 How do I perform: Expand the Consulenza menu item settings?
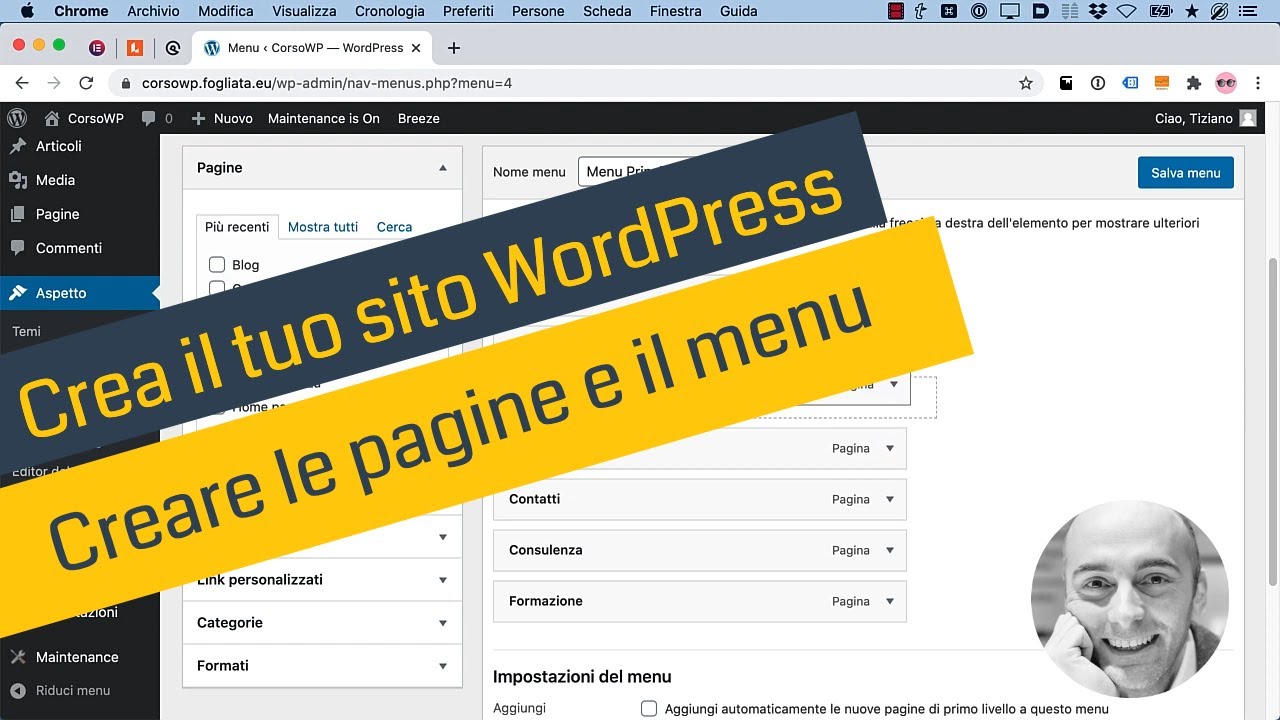point(890,550)
